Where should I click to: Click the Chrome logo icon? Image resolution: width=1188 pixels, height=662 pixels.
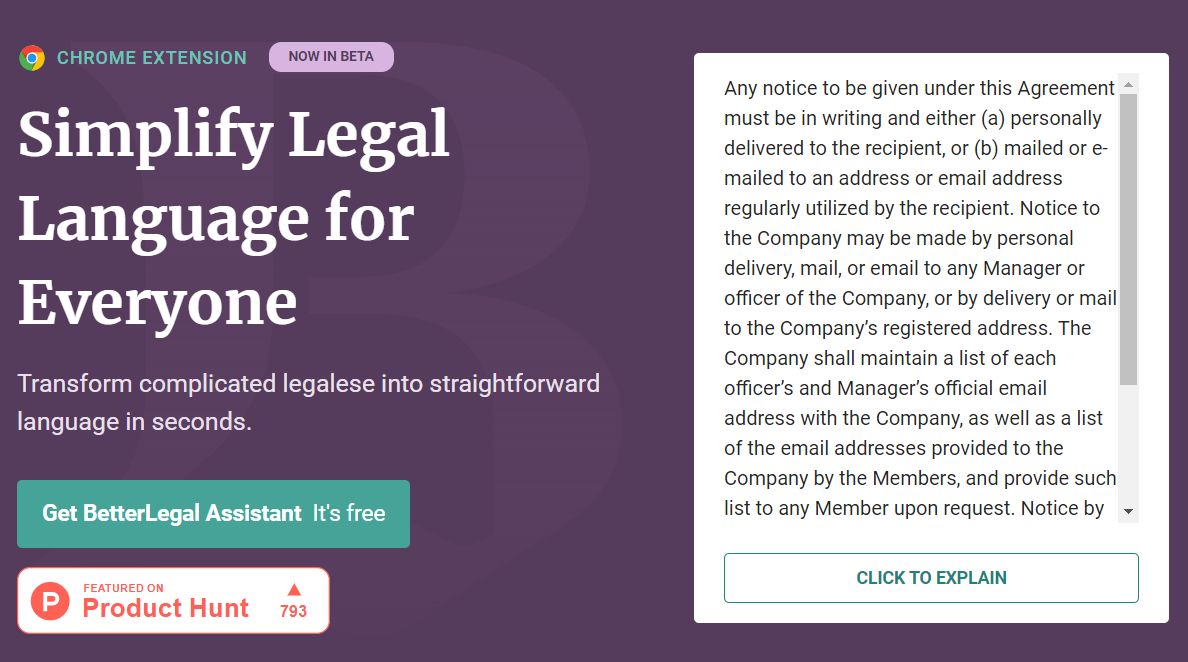32,58
